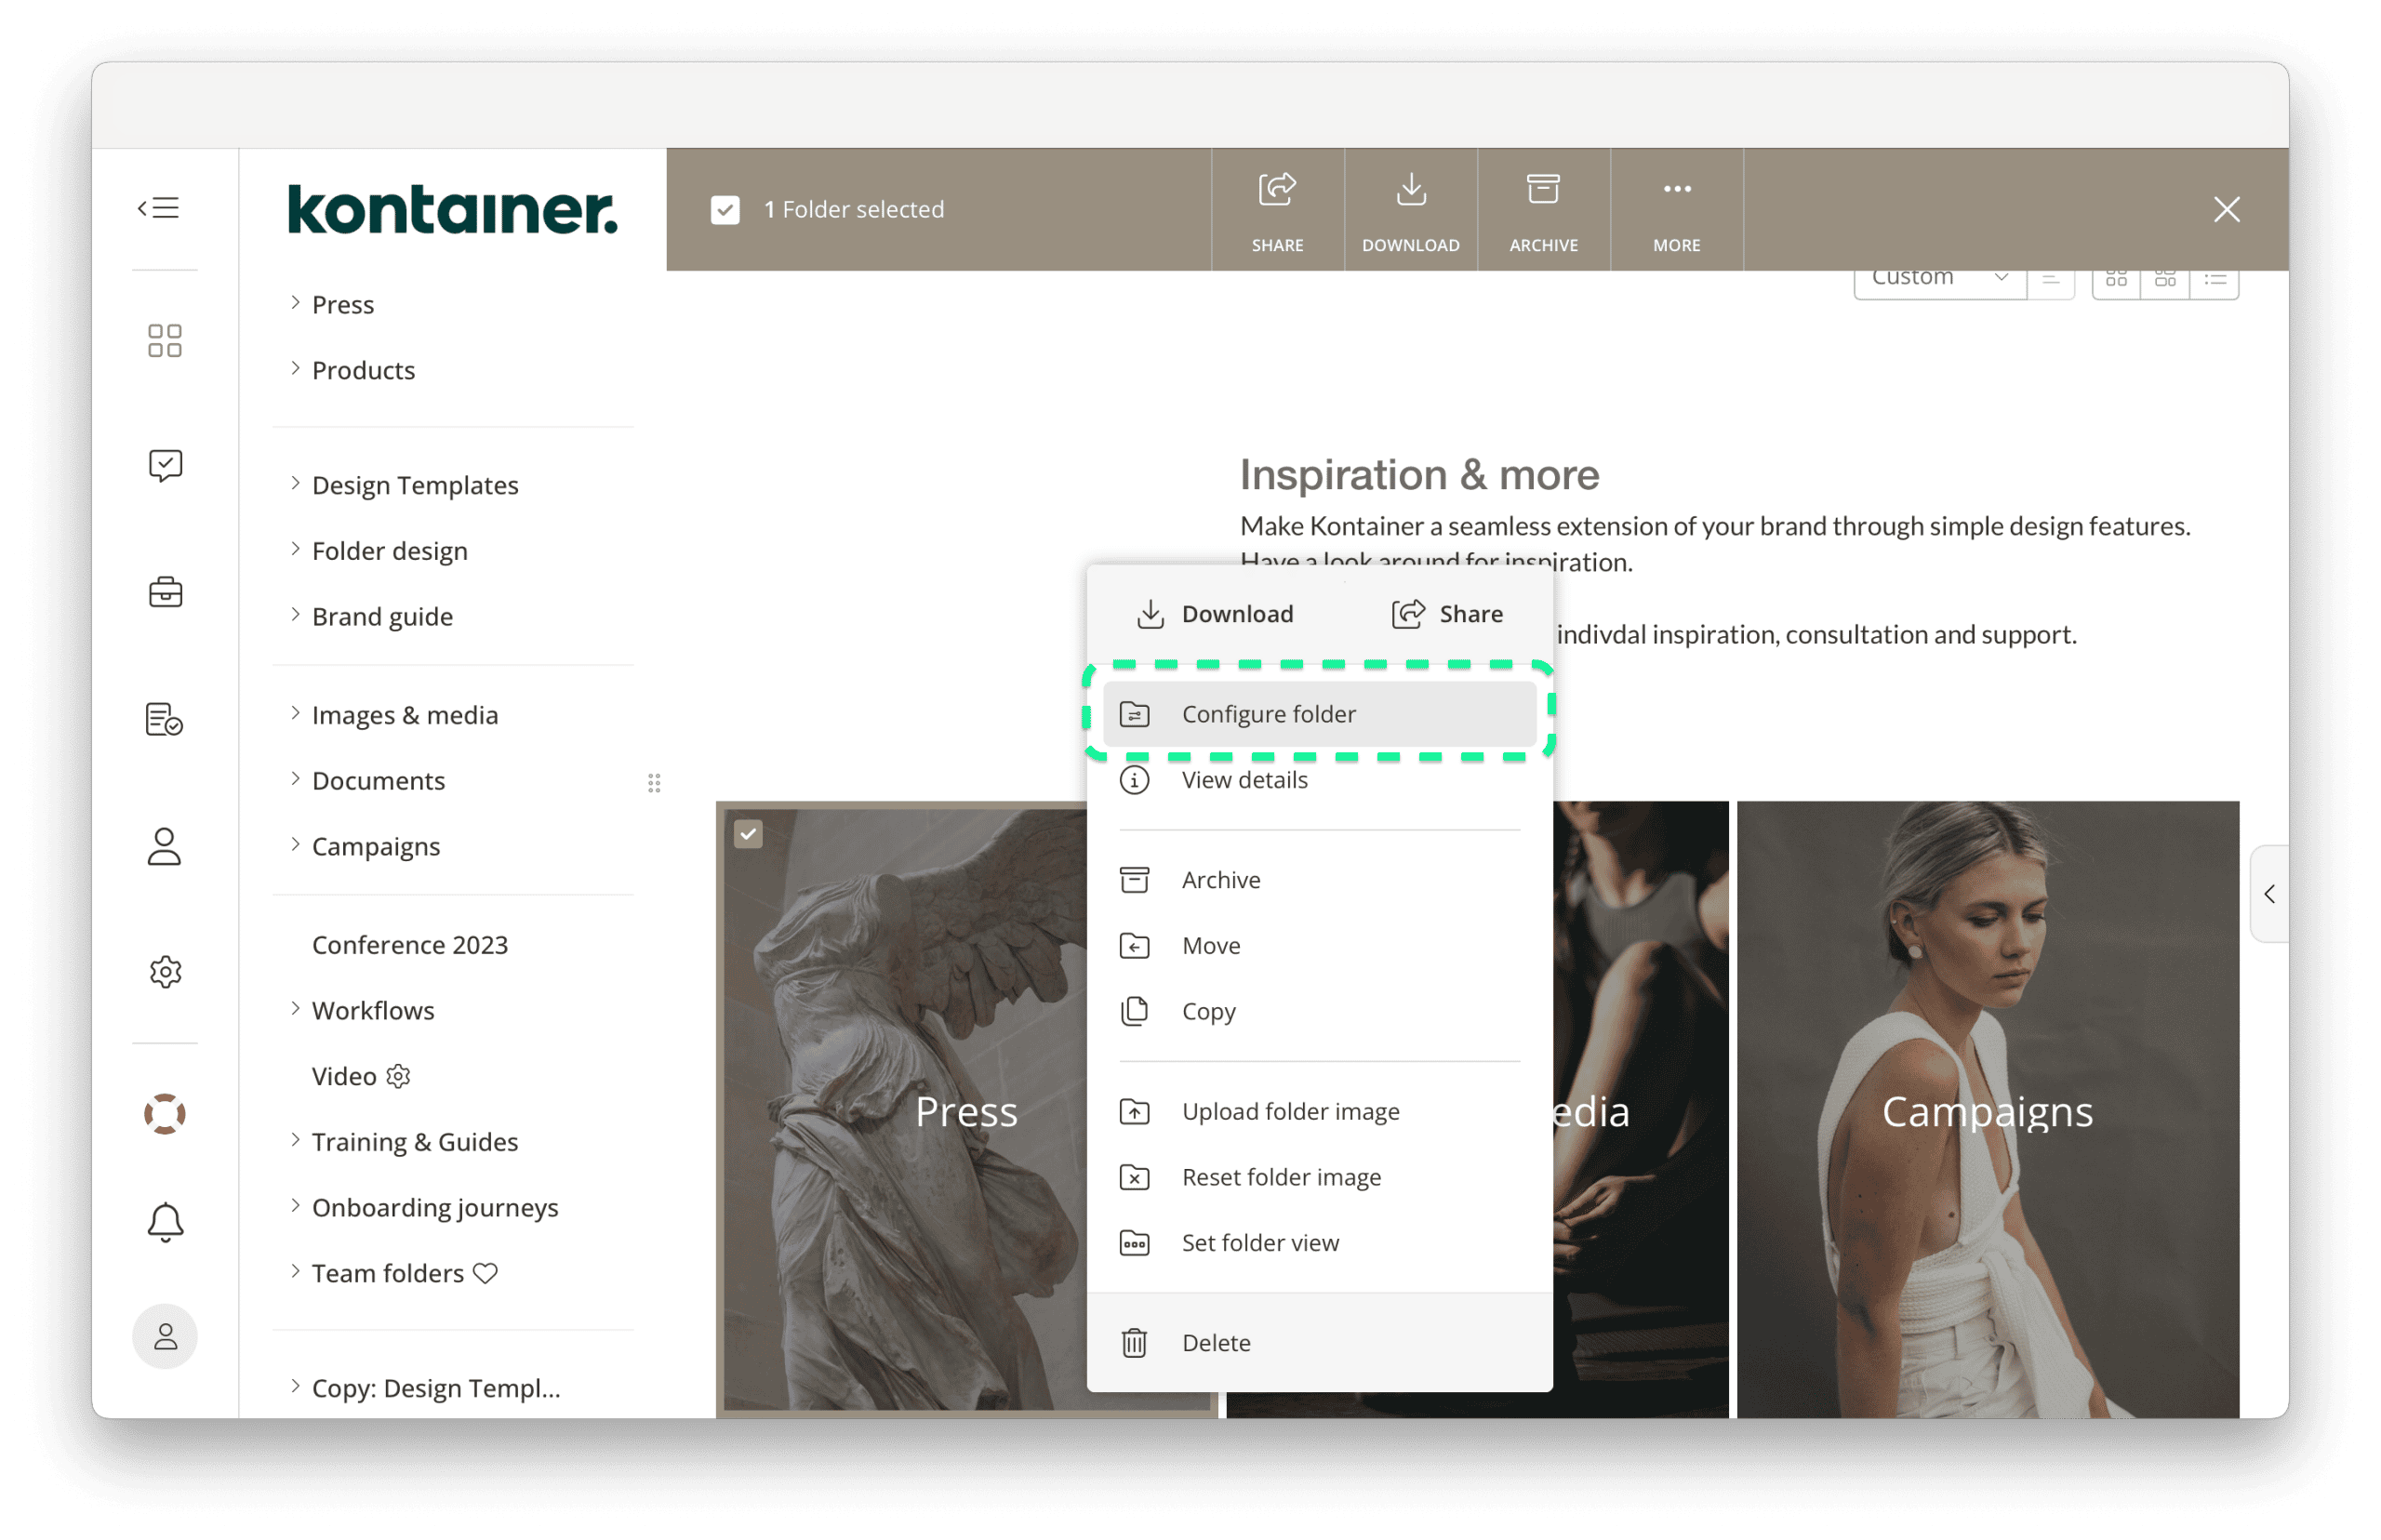
Task: Open the Share action in the selection toolbar
Action: [1278, 209]
